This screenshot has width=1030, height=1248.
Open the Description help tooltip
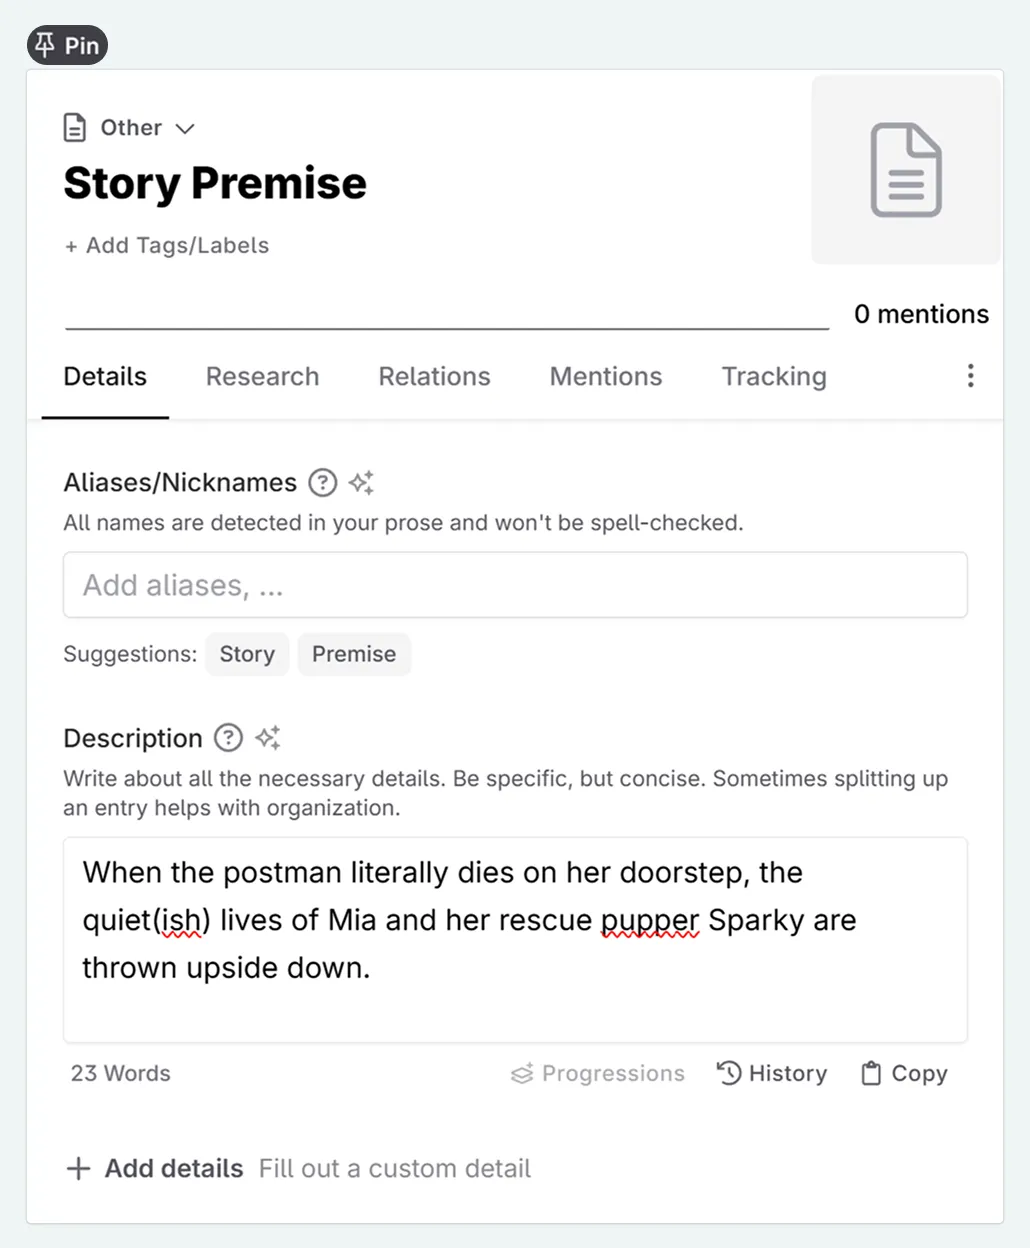tap(228, 738)
